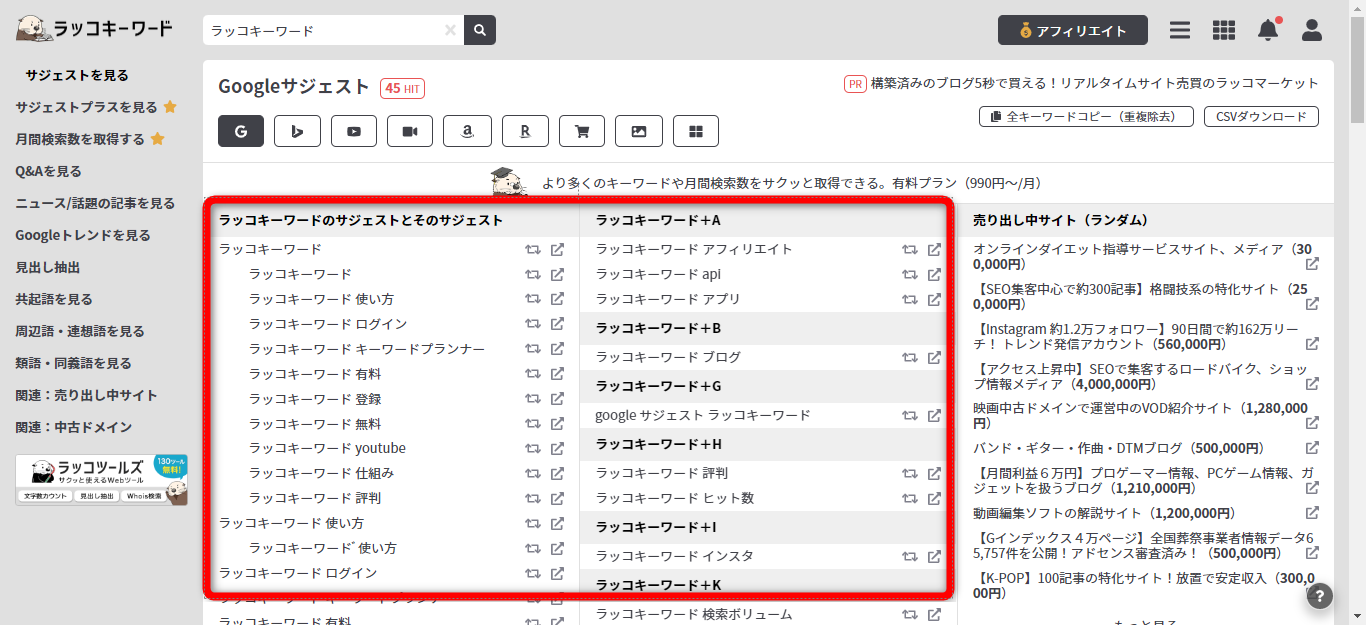Open the 格闘技系の特化サイト listing
1366x625 pixels.
[1140, 296]
